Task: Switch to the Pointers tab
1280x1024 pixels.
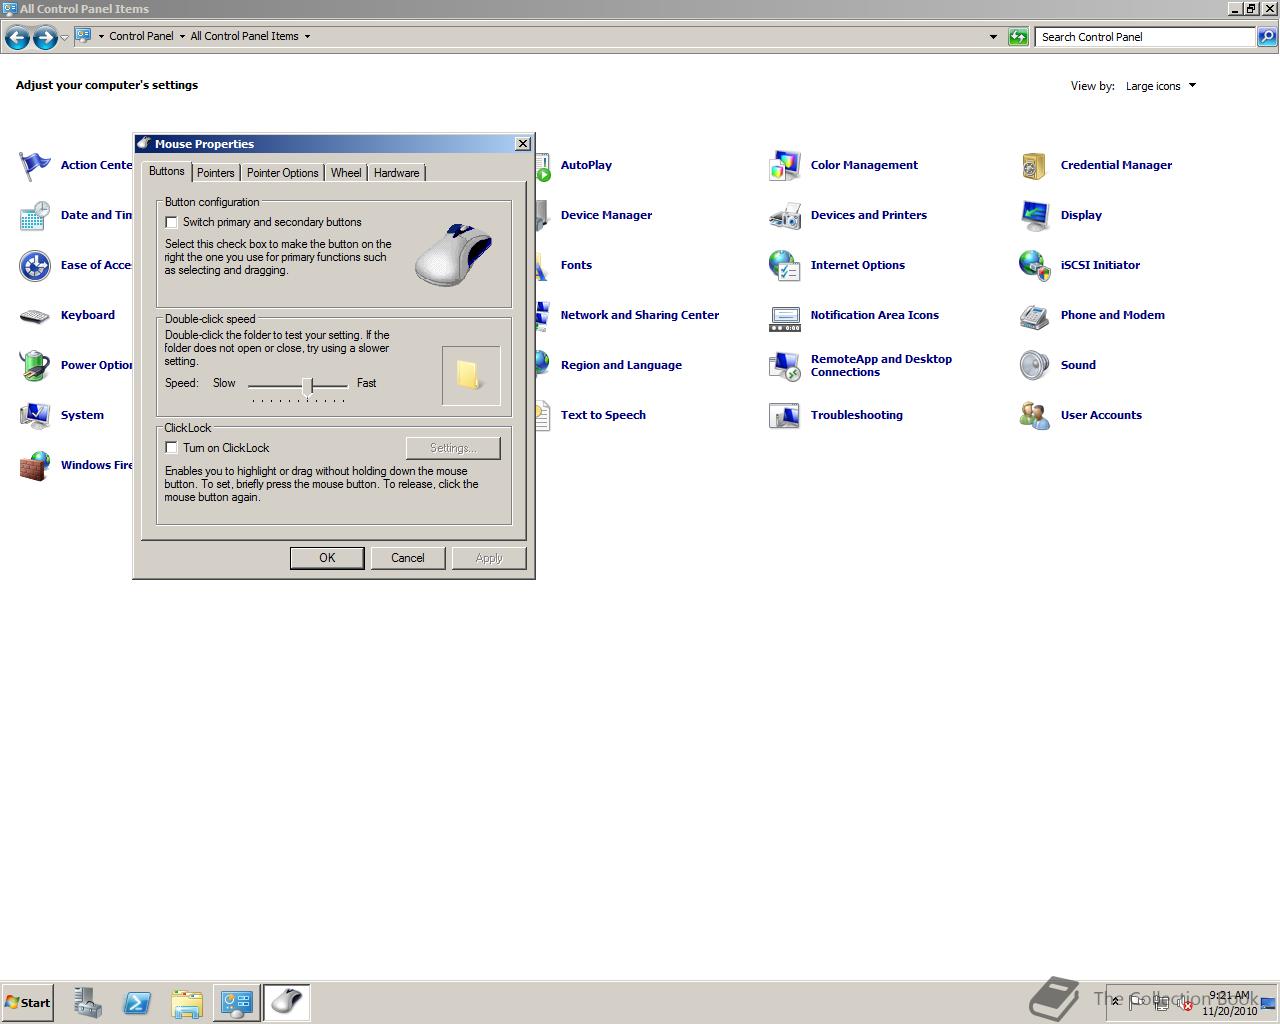Action: (x=216, y=173)
